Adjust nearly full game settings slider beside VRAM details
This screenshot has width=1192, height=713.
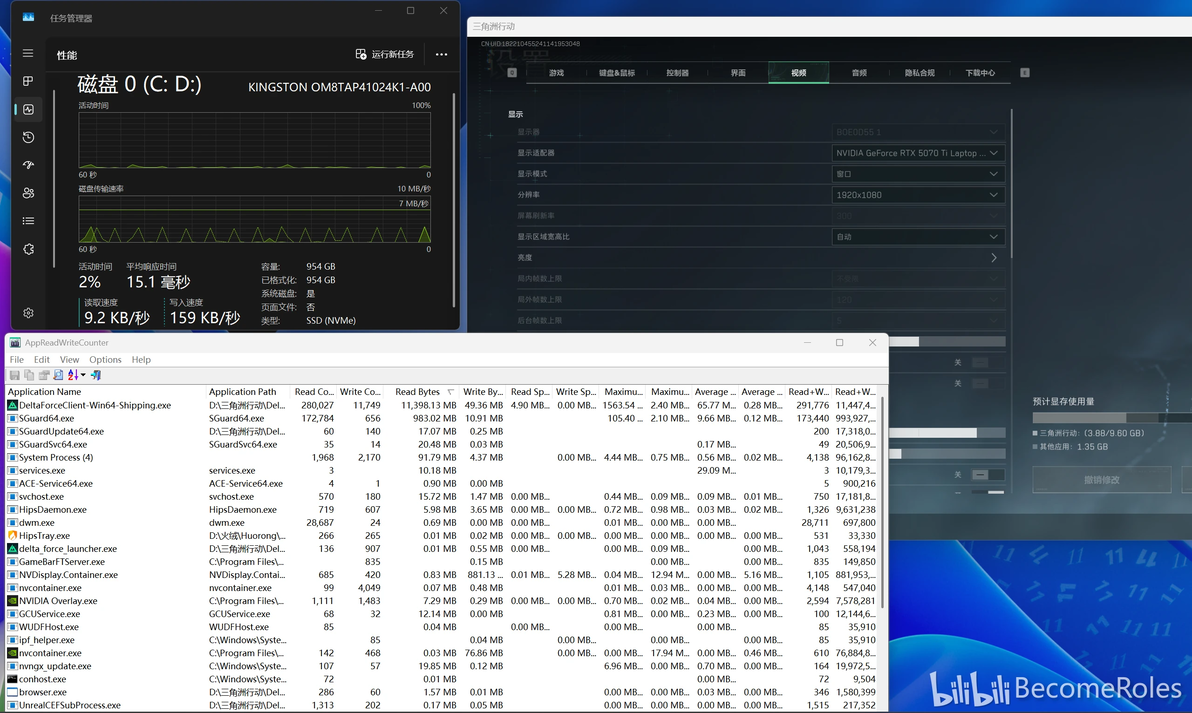point(947,433)
